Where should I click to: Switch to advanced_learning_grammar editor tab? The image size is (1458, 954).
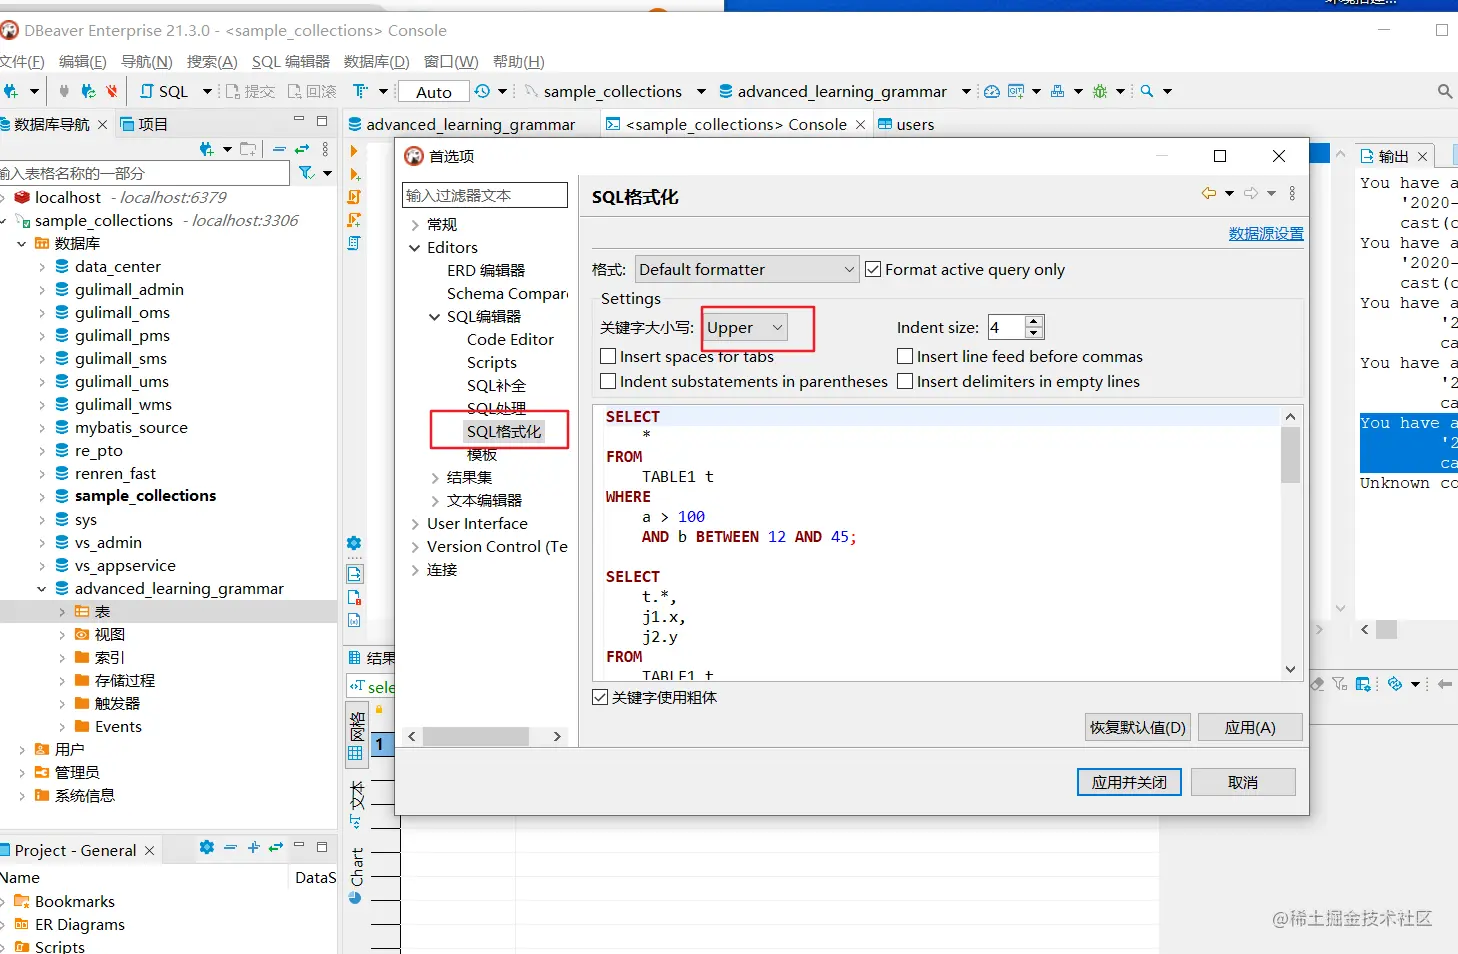[x=461, y=124]
